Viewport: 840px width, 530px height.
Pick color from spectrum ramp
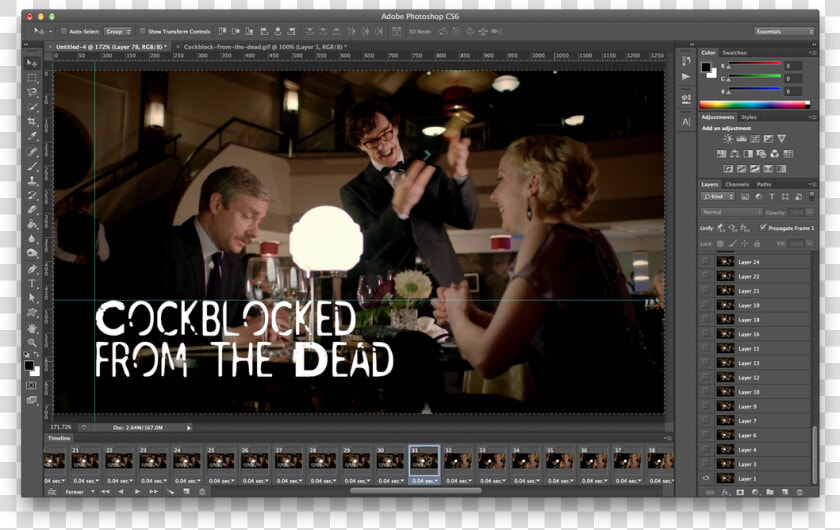(754, 105)
